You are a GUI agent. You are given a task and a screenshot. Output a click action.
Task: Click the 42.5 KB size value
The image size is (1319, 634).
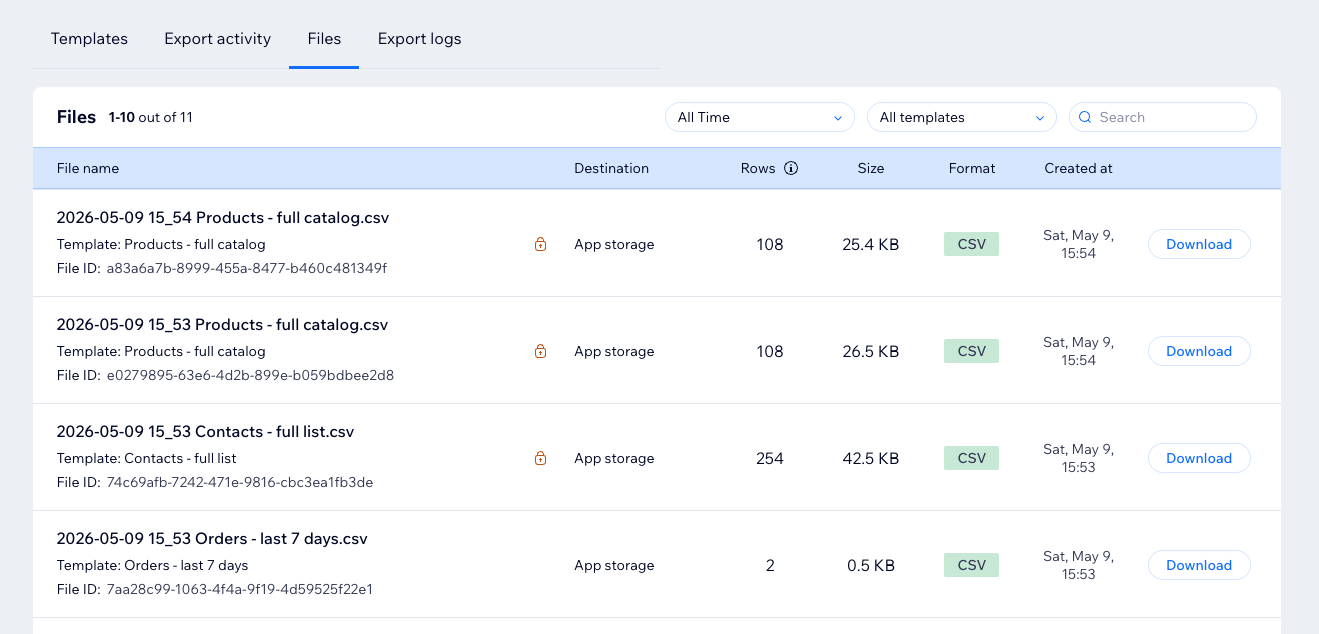(x=871, y=458)
